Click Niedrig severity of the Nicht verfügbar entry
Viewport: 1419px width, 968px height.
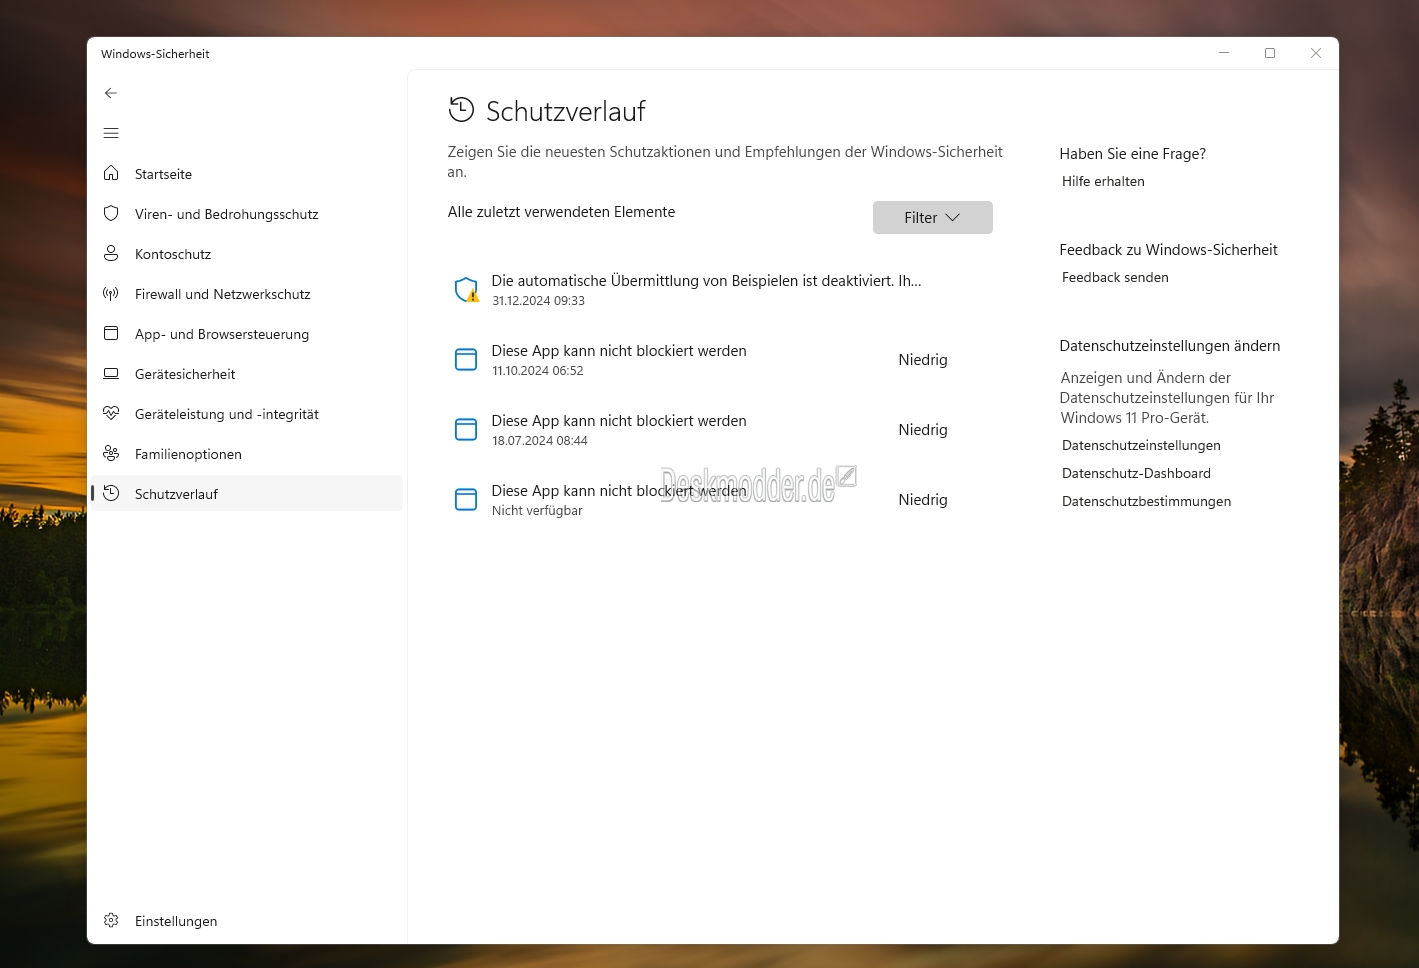pos(923,500)
